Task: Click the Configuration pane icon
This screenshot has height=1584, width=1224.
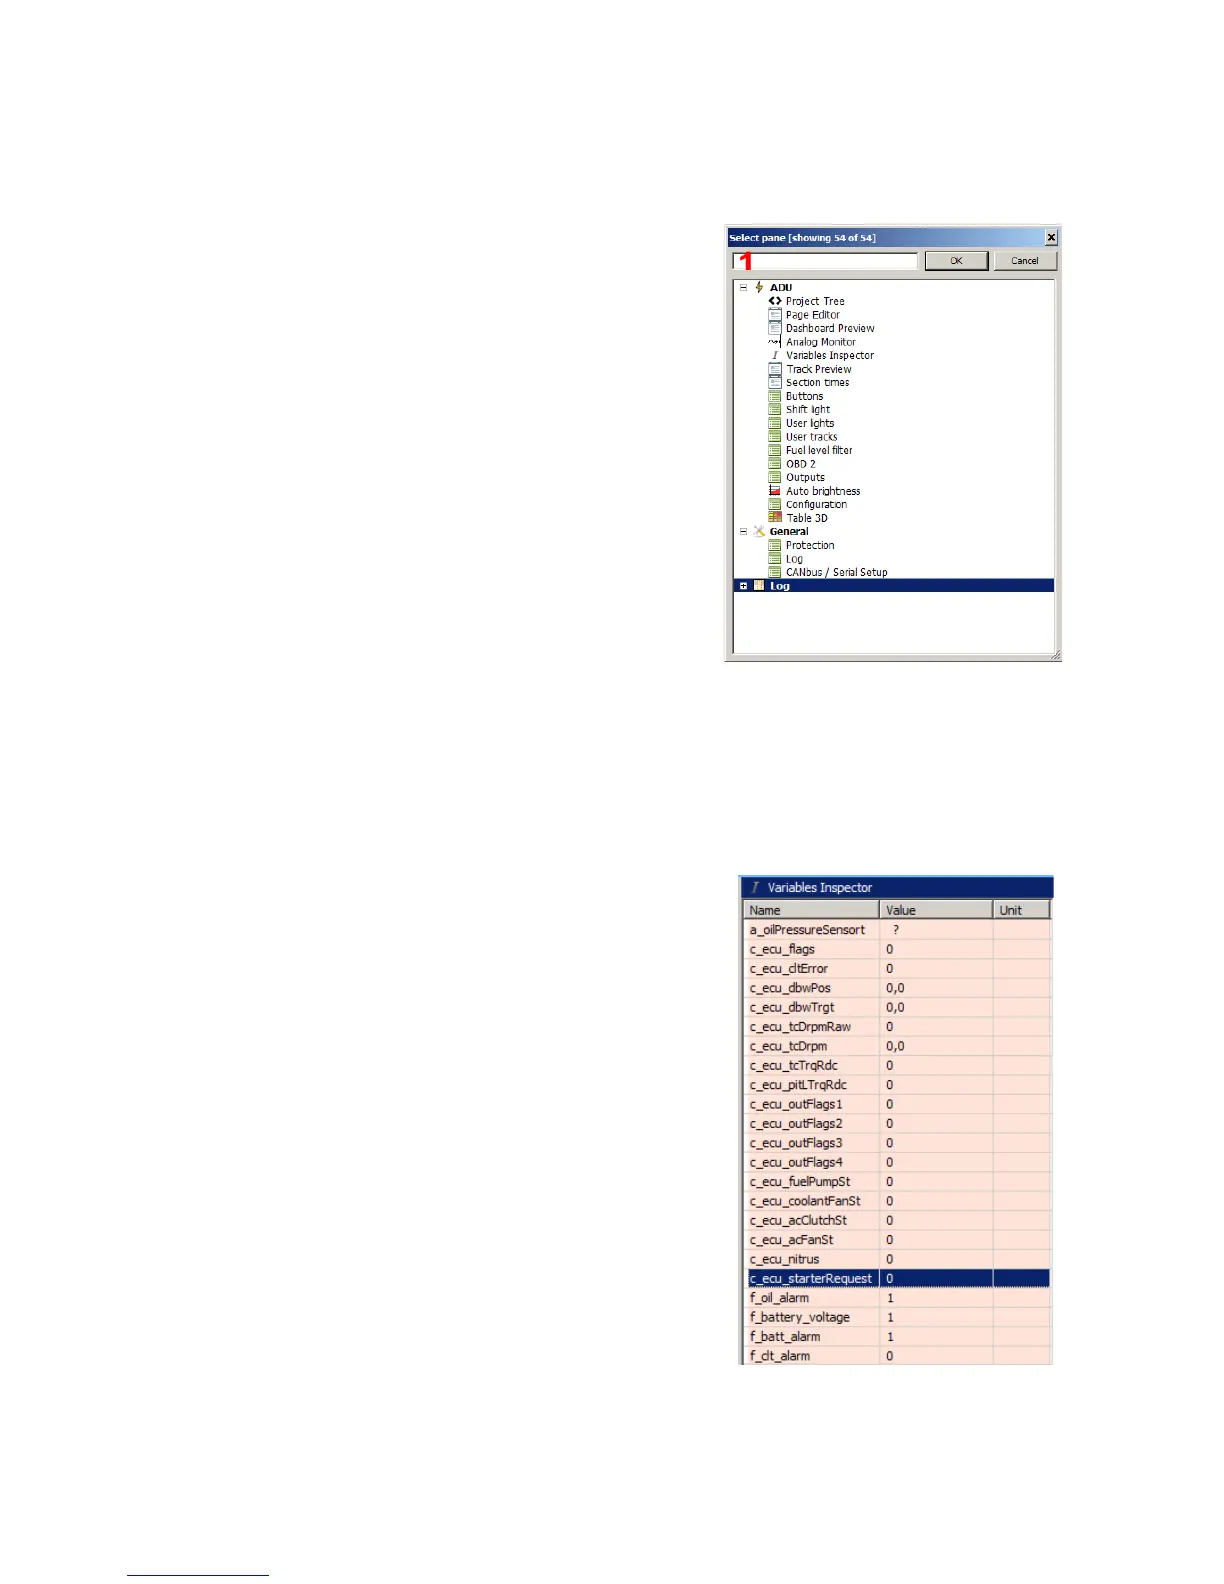Action: coord(775,504)
